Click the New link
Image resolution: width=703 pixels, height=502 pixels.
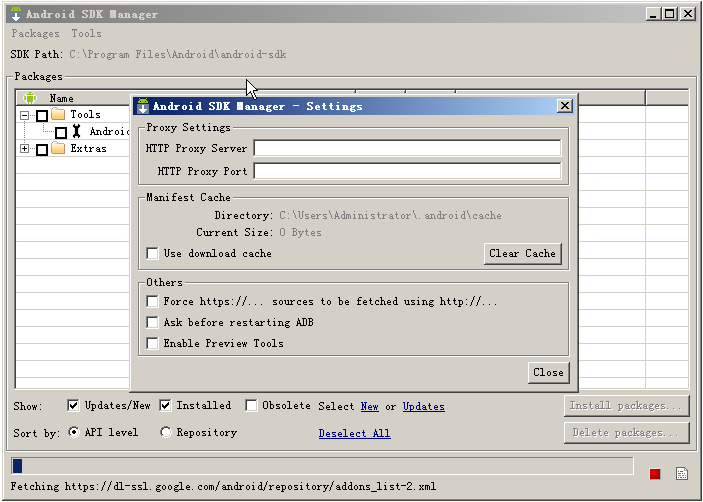(x=369, y=407)
